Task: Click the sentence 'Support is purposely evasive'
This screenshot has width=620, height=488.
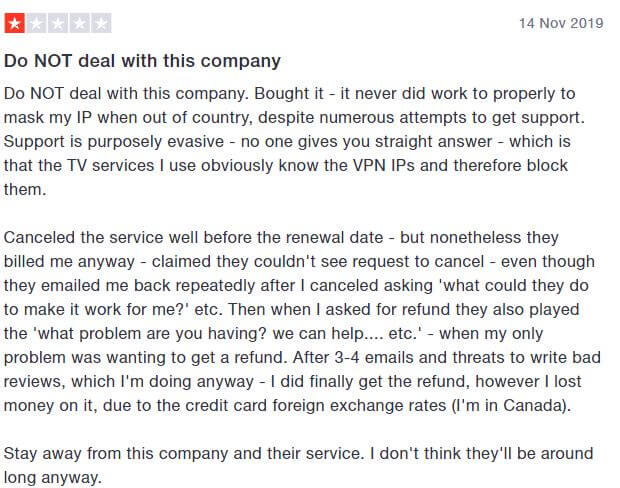Action: [x=114, y=142]
